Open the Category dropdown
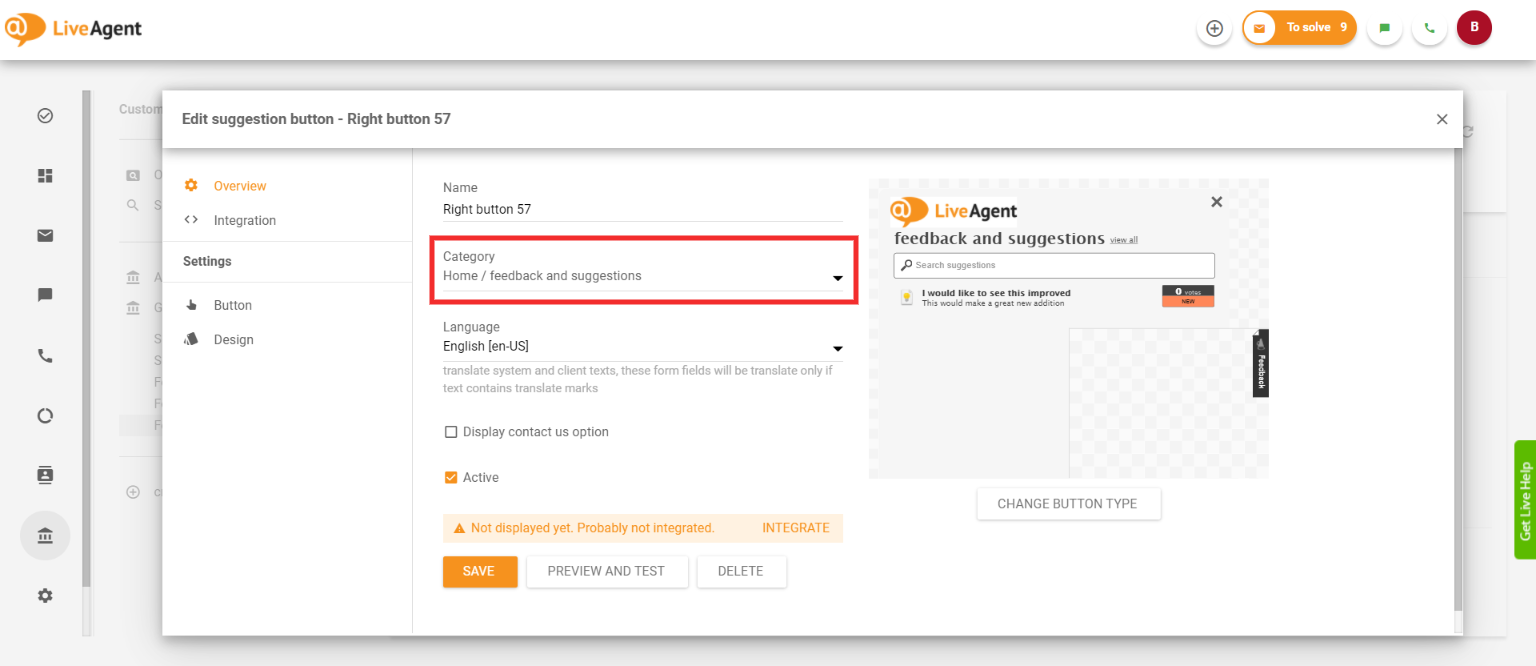The width and height of the screenshot is (1536, 666). (643, 276)
